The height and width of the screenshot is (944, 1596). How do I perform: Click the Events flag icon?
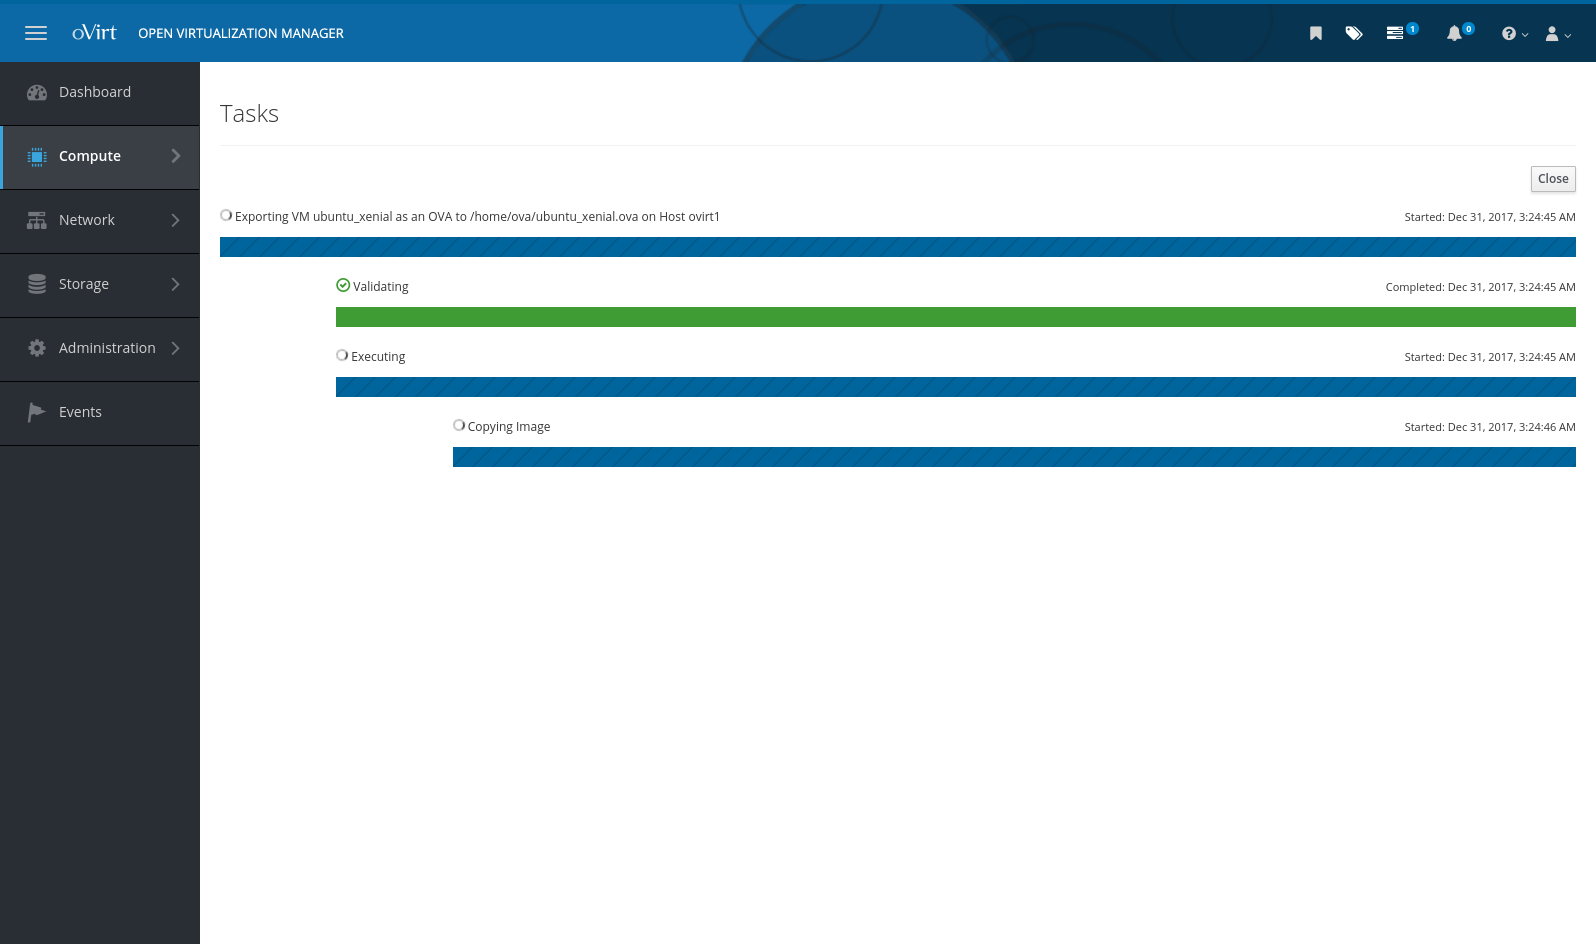(x=37, y=412)
